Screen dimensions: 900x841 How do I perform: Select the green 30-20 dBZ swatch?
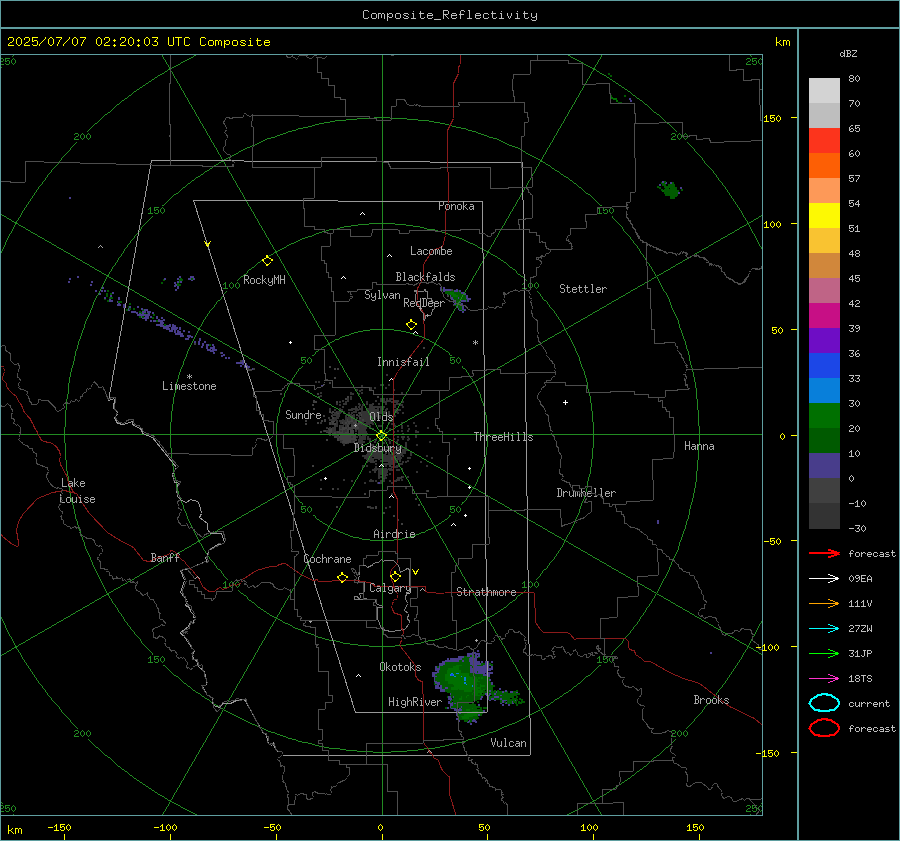(824, 415)
